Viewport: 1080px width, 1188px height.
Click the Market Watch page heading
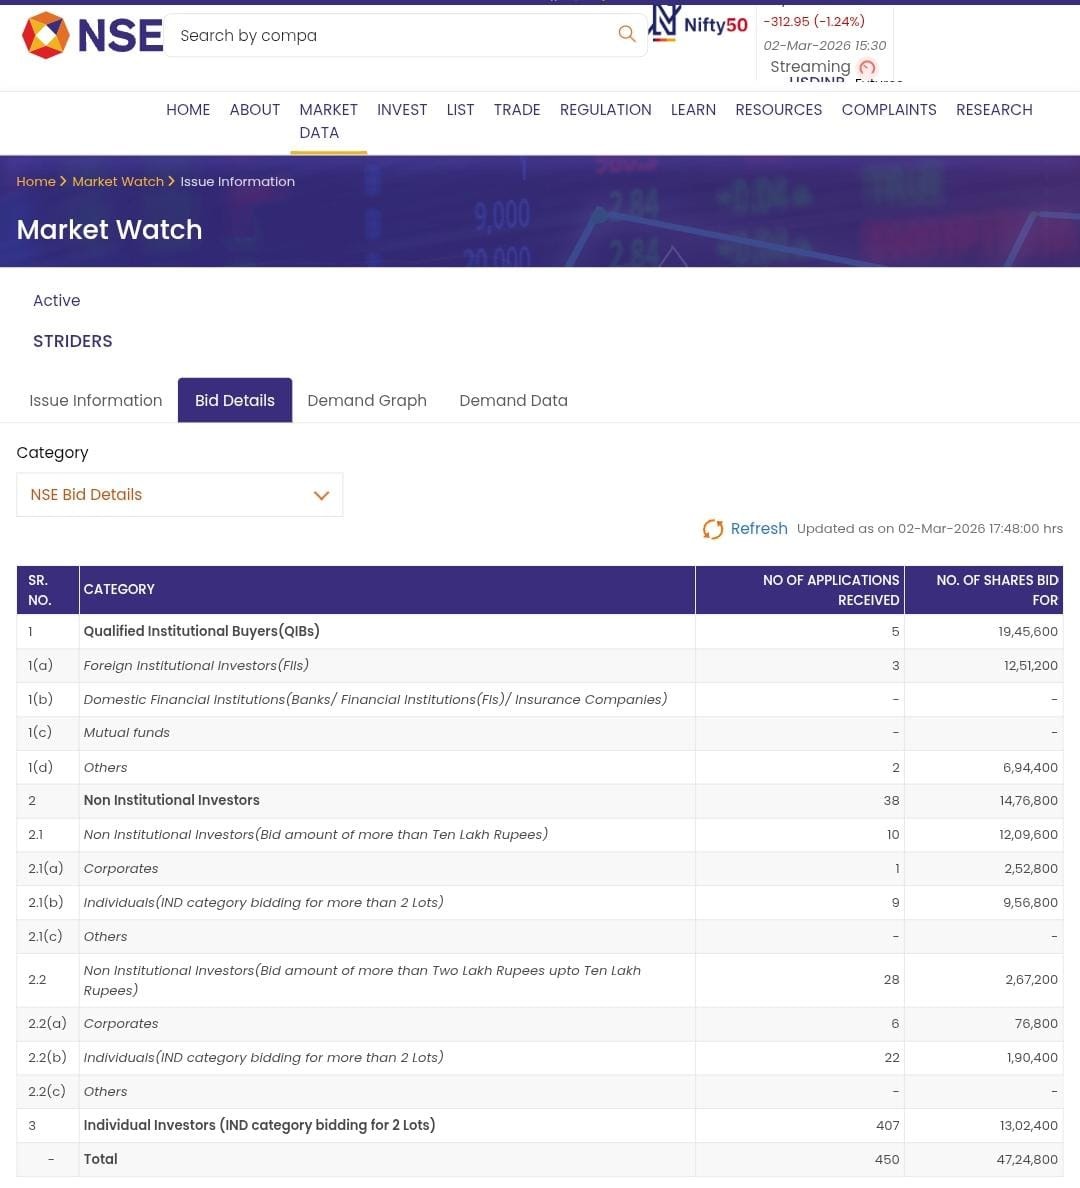point(109,230)
